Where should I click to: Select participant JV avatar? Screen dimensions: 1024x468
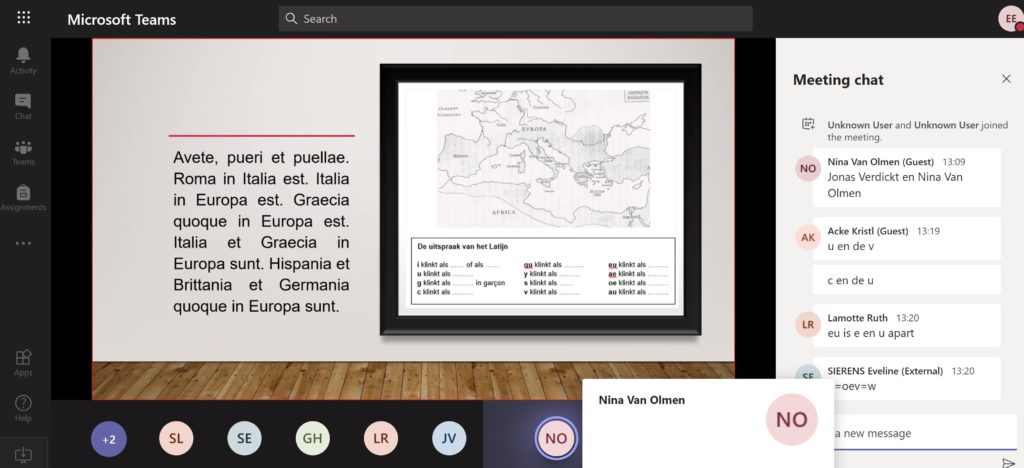click(449, 438)
